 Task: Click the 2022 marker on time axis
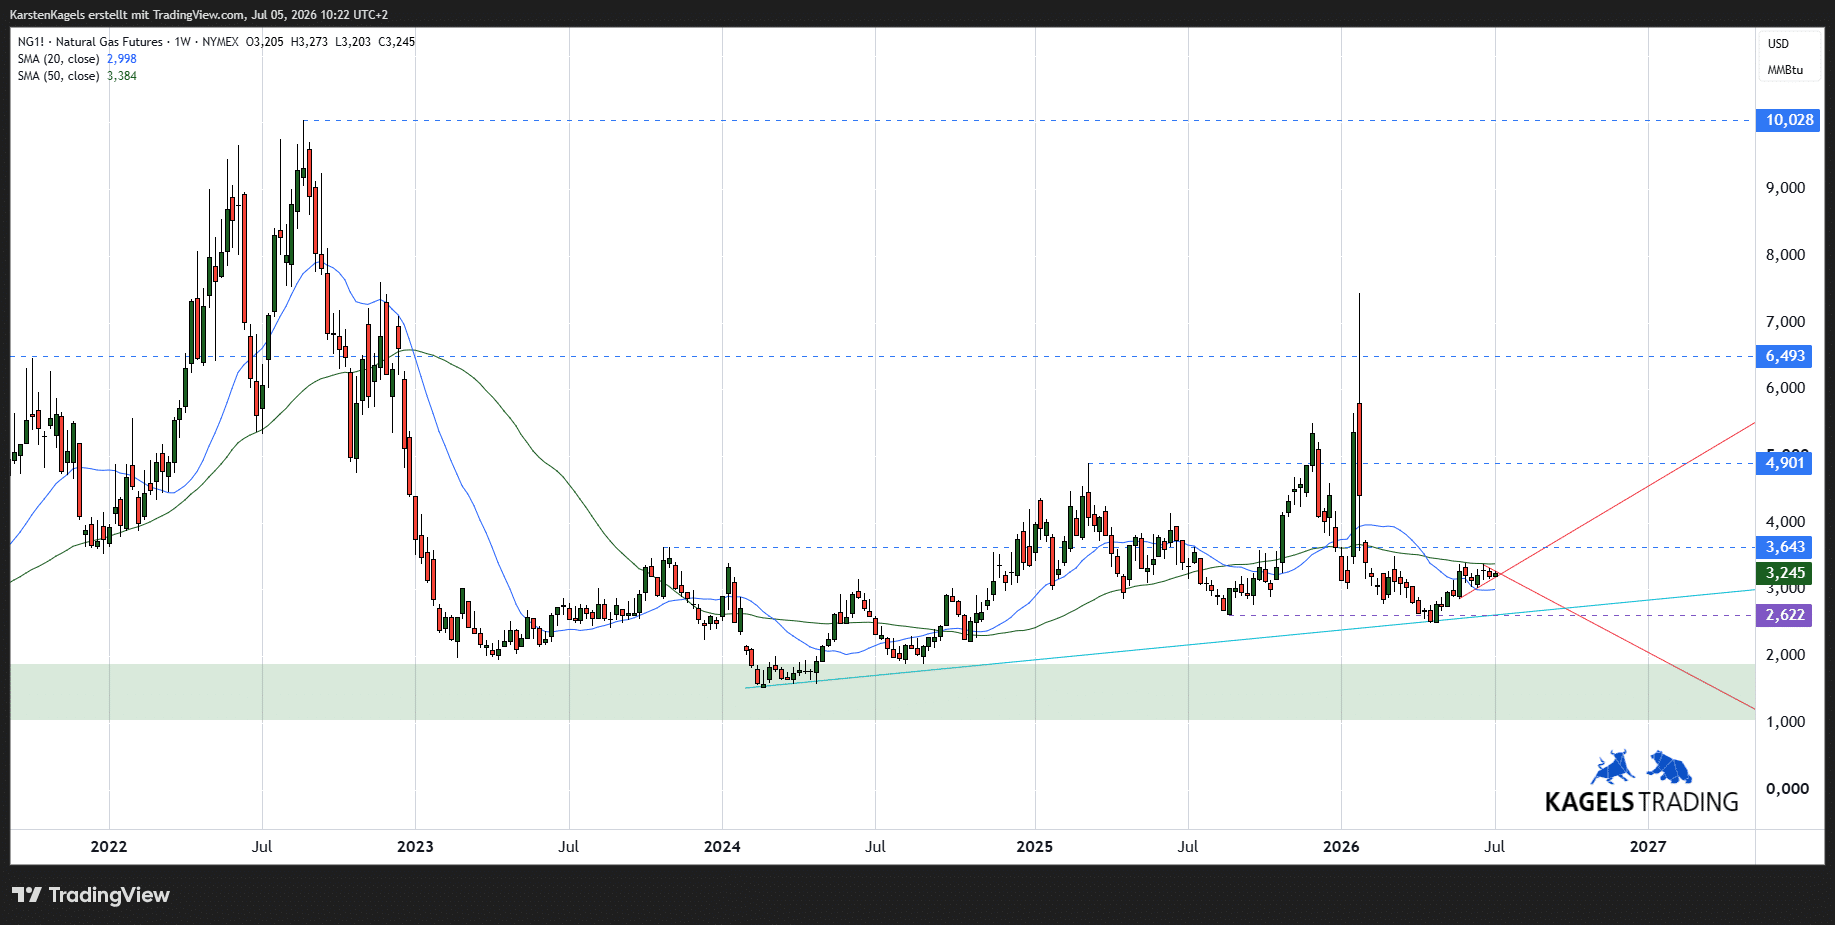pos(109,847)
